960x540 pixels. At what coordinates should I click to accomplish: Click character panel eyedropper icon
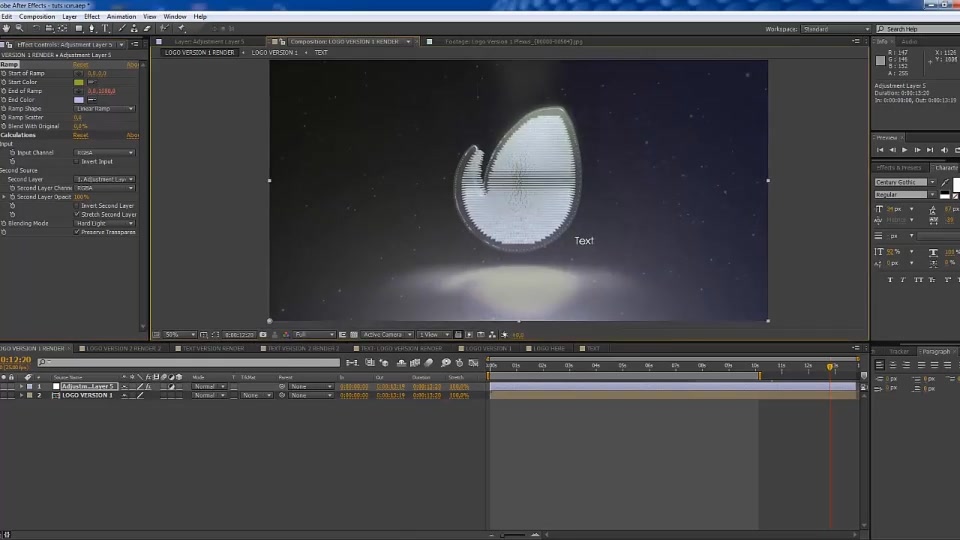point(945,182)
